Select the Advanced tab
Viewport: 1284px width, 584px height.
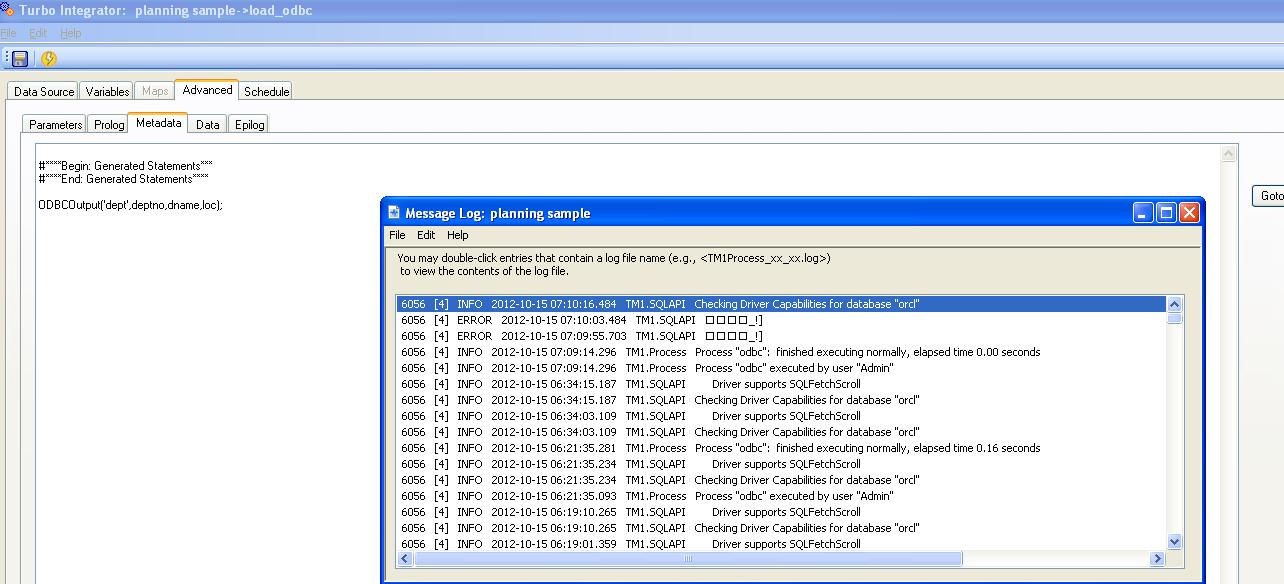click(207, 90)
